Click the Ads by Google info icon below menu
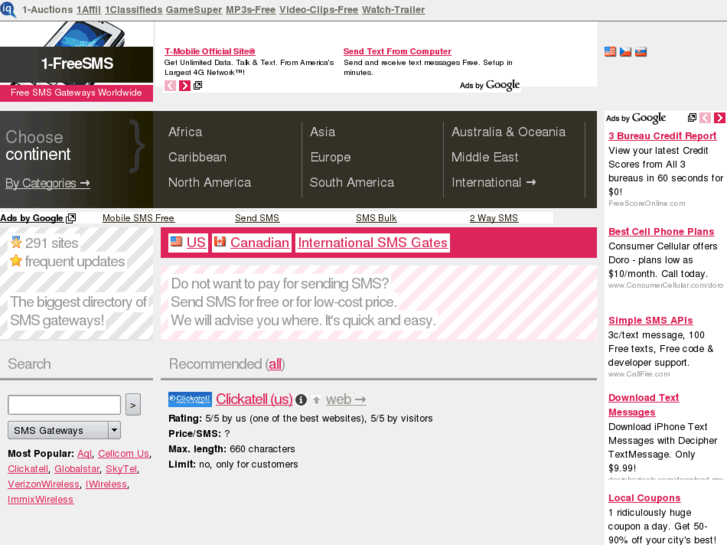The width and height of the screenshot is (727, 545). click(71, 218)
